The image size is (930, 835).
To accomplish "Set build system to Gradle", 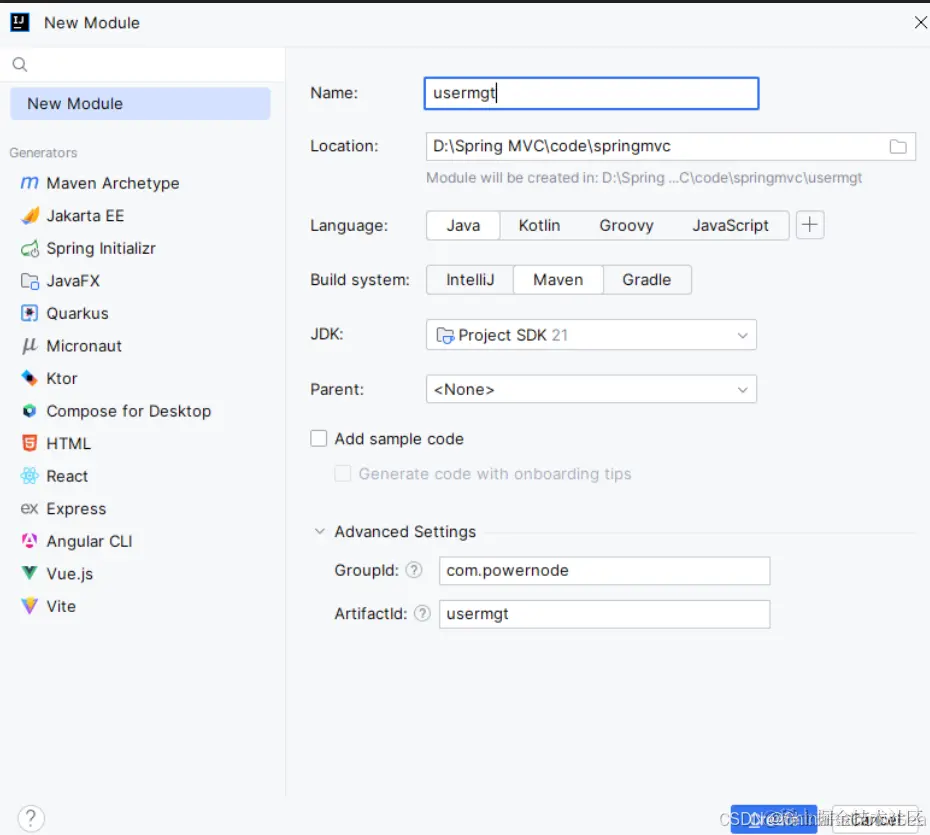I will 646,280.
